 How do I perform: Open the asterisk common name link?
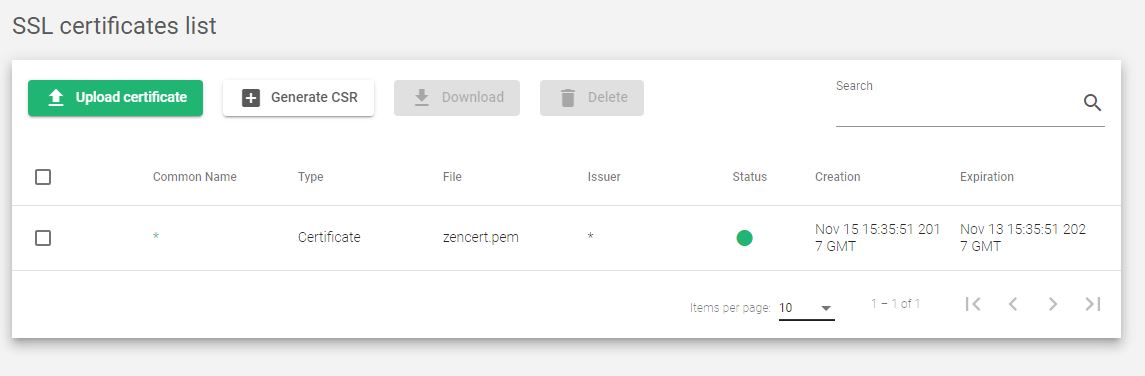point(156,237)
